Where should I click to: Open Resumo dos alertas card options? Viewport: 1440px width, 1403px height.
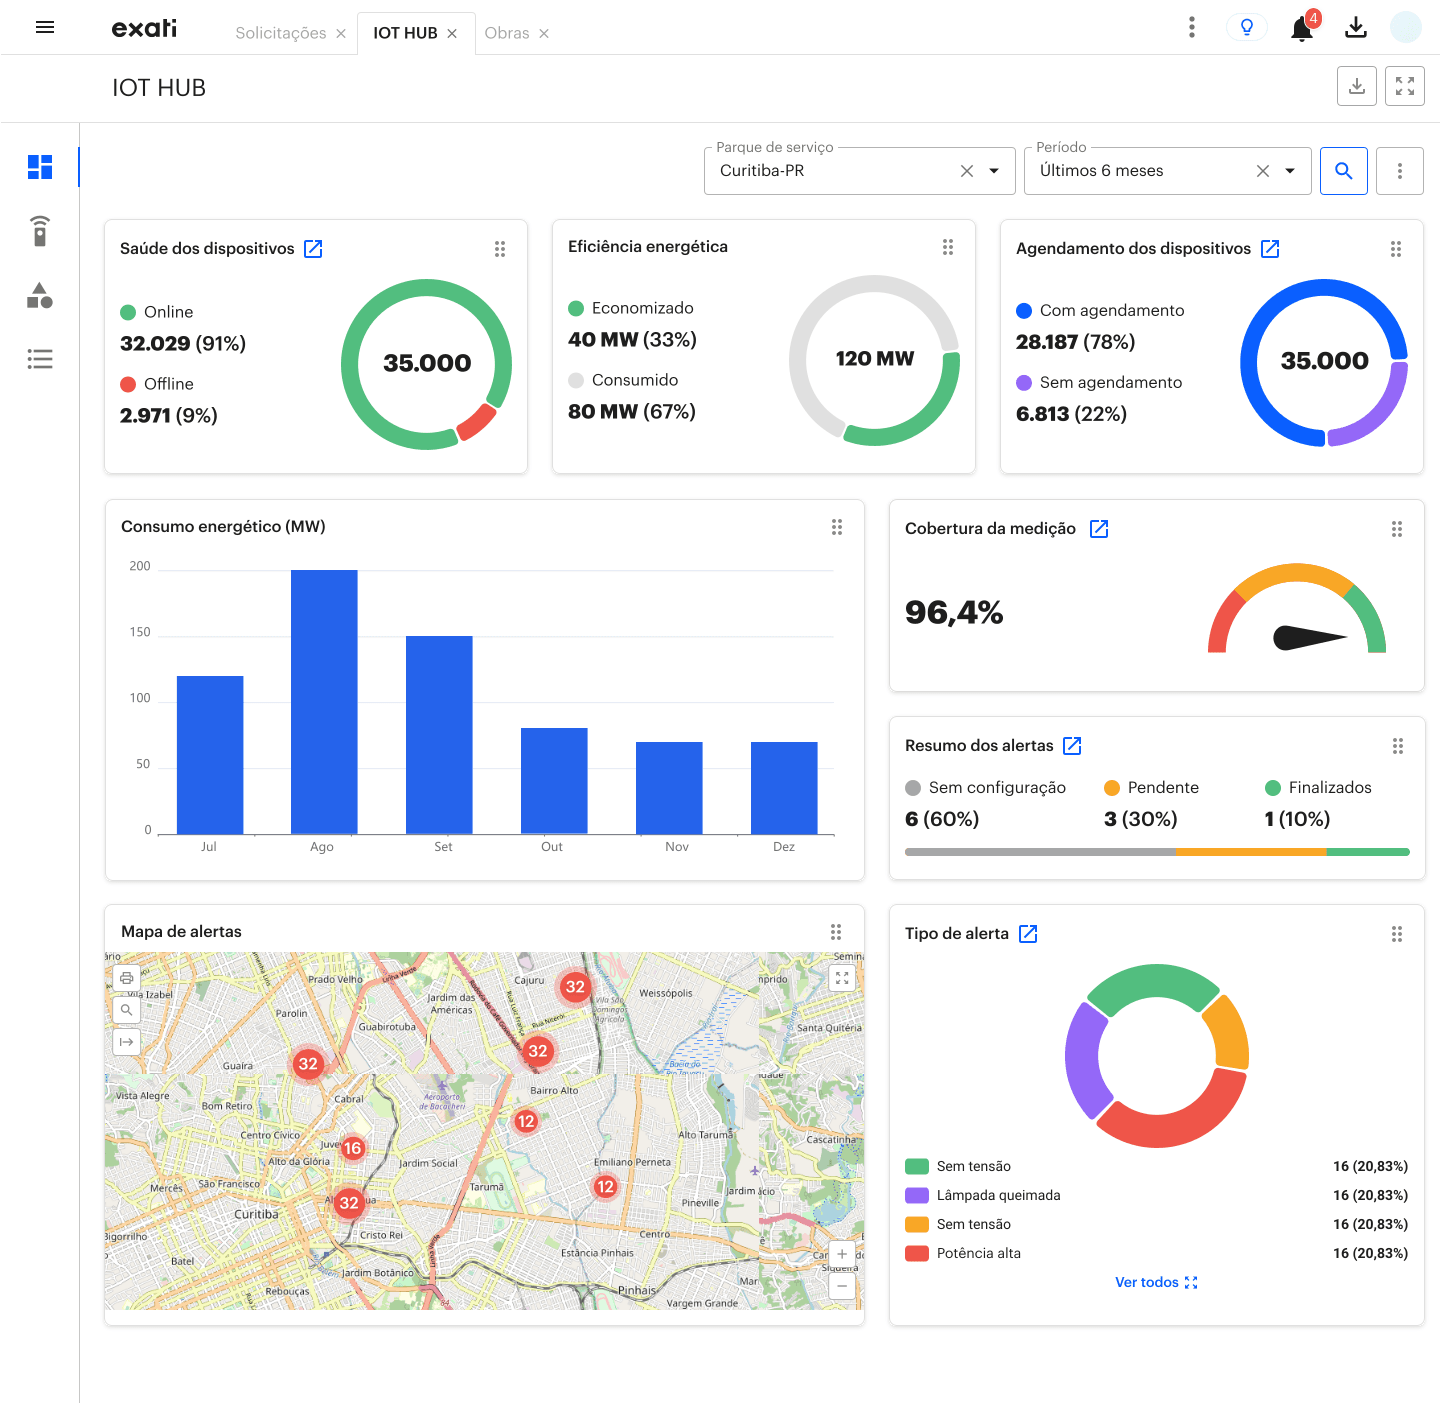point(1398,746)
